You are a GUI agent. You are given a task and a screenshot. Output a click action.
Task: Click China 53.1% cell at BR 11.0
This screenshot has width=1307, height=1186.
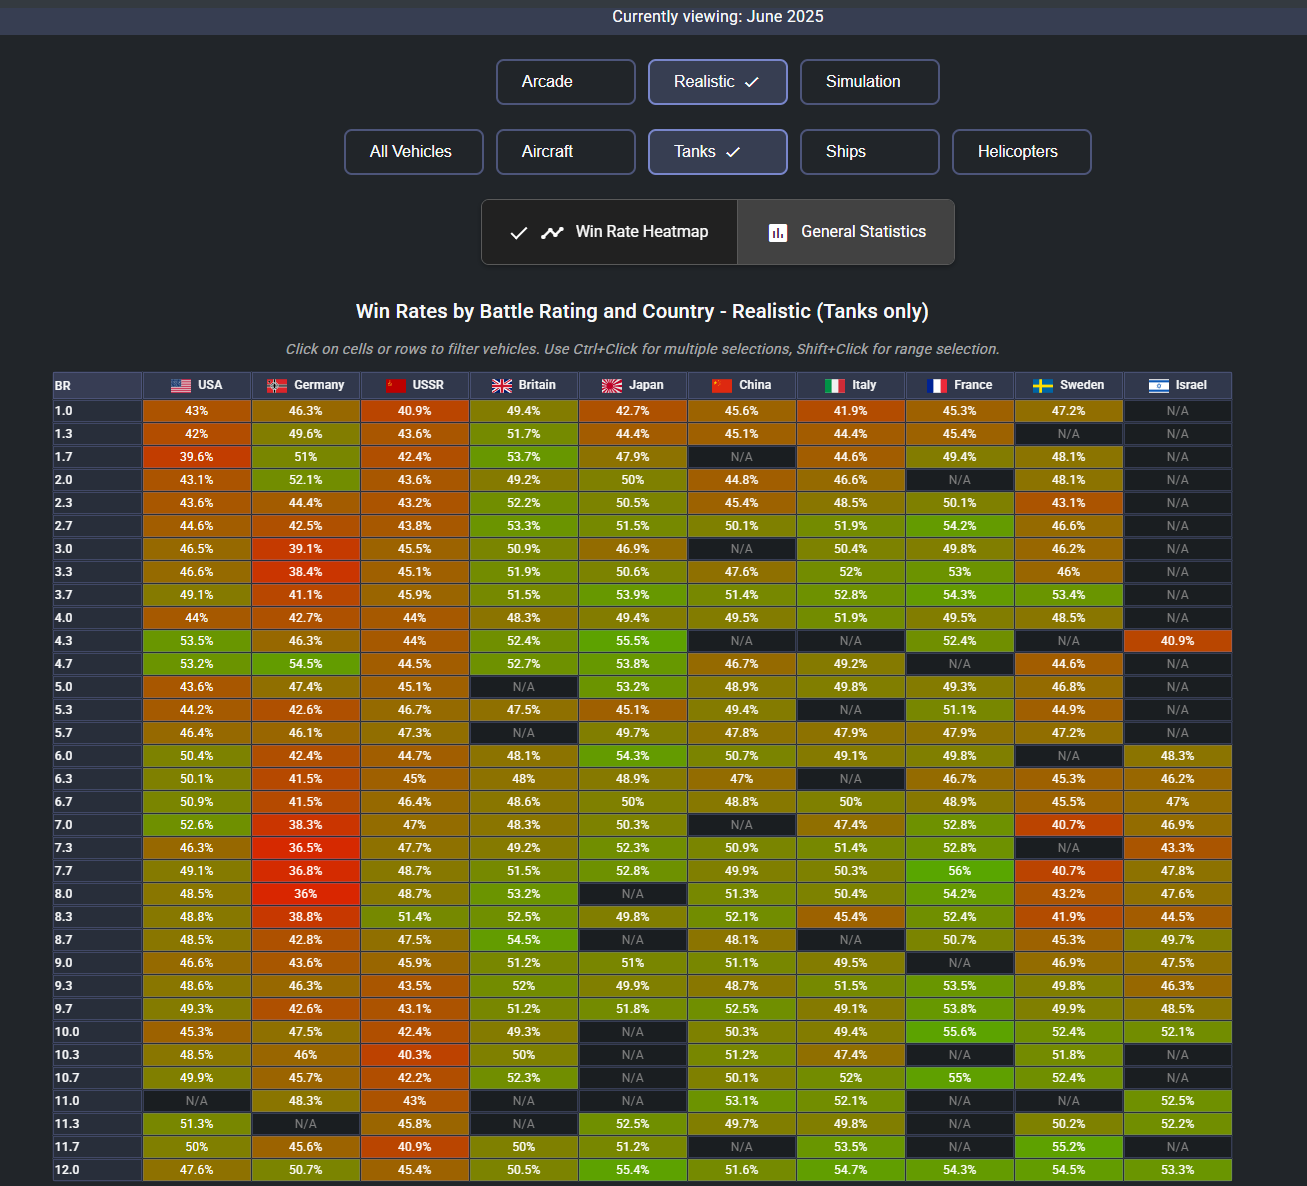741,1101
